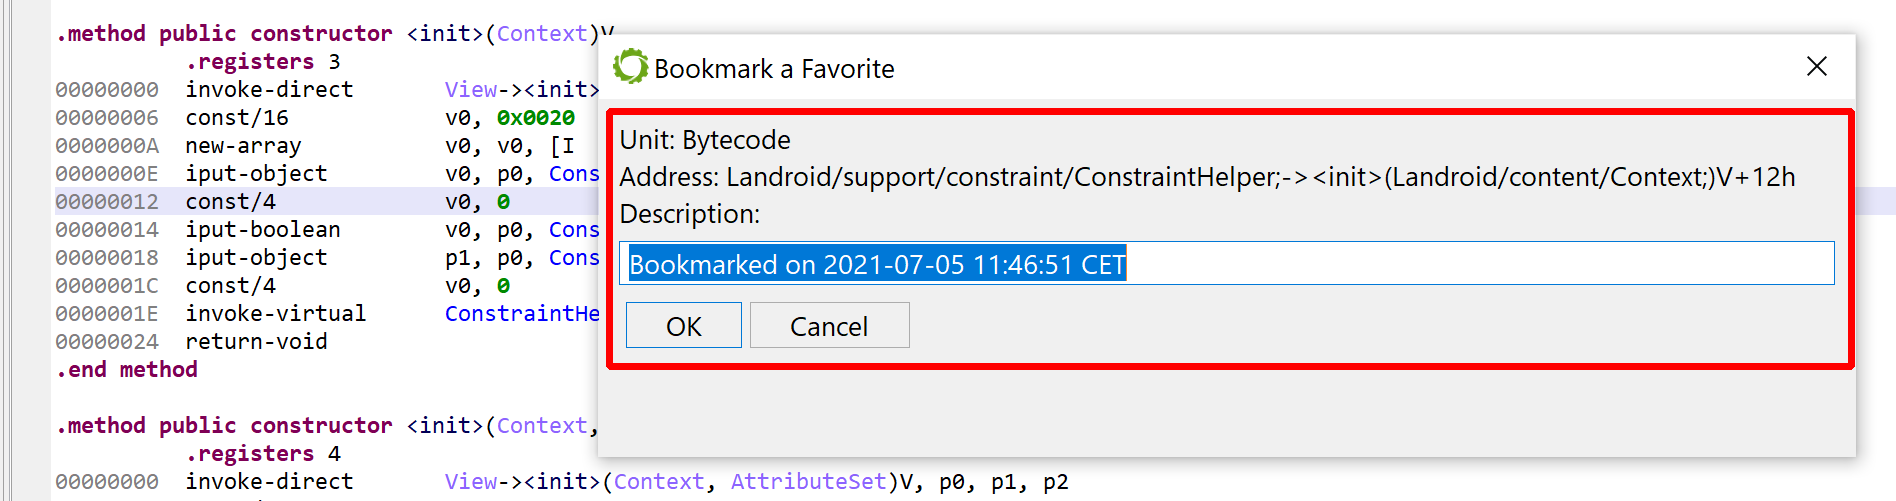
Task: Click the ".end method" directive line
Action: pyautogui.click(x=127, y=370)
